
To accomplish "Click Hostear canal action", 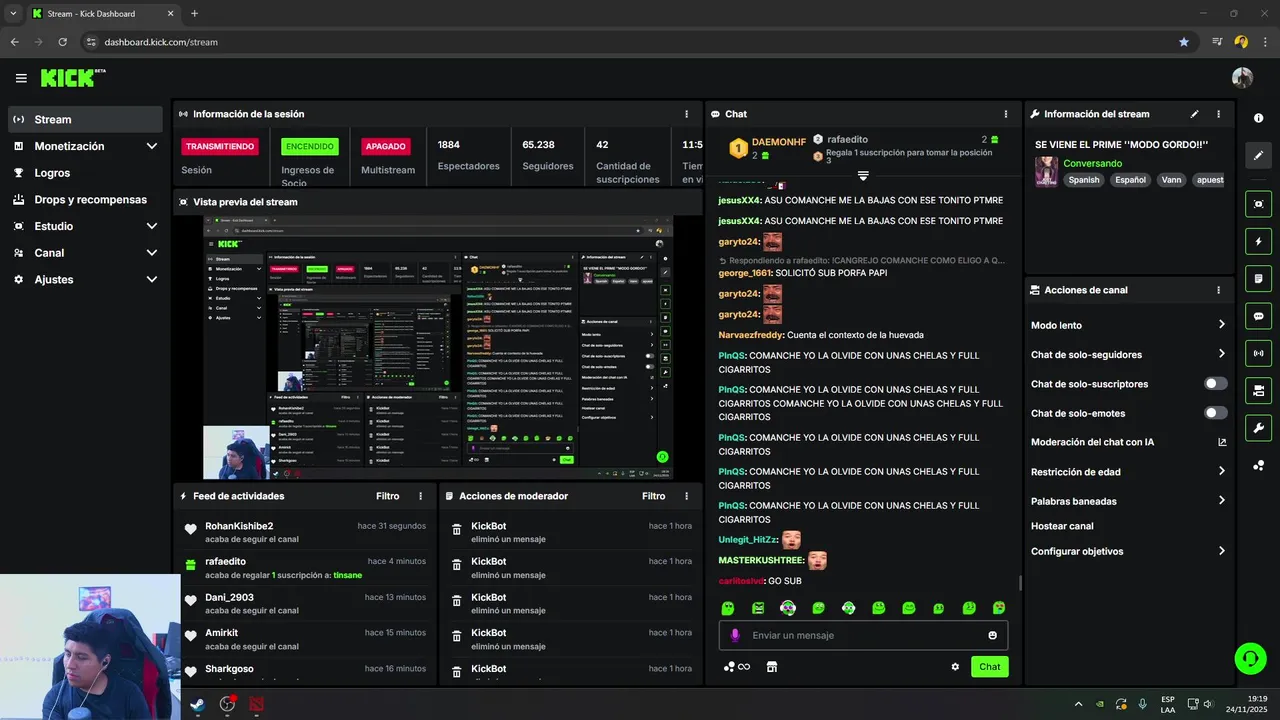I will pos(1062,526).
